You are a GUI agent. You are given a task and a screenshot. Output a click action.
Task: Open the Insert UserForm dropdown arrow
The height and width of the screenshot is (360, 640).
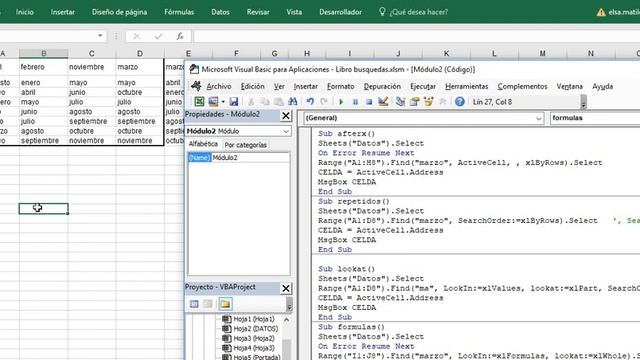tap(223, 102)
